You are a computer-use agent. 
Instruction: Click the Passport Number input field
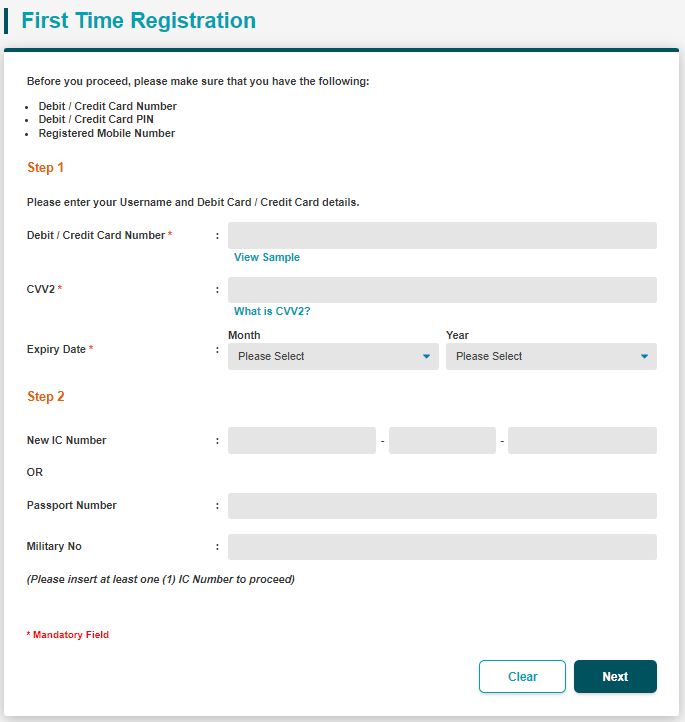(442, 506)
